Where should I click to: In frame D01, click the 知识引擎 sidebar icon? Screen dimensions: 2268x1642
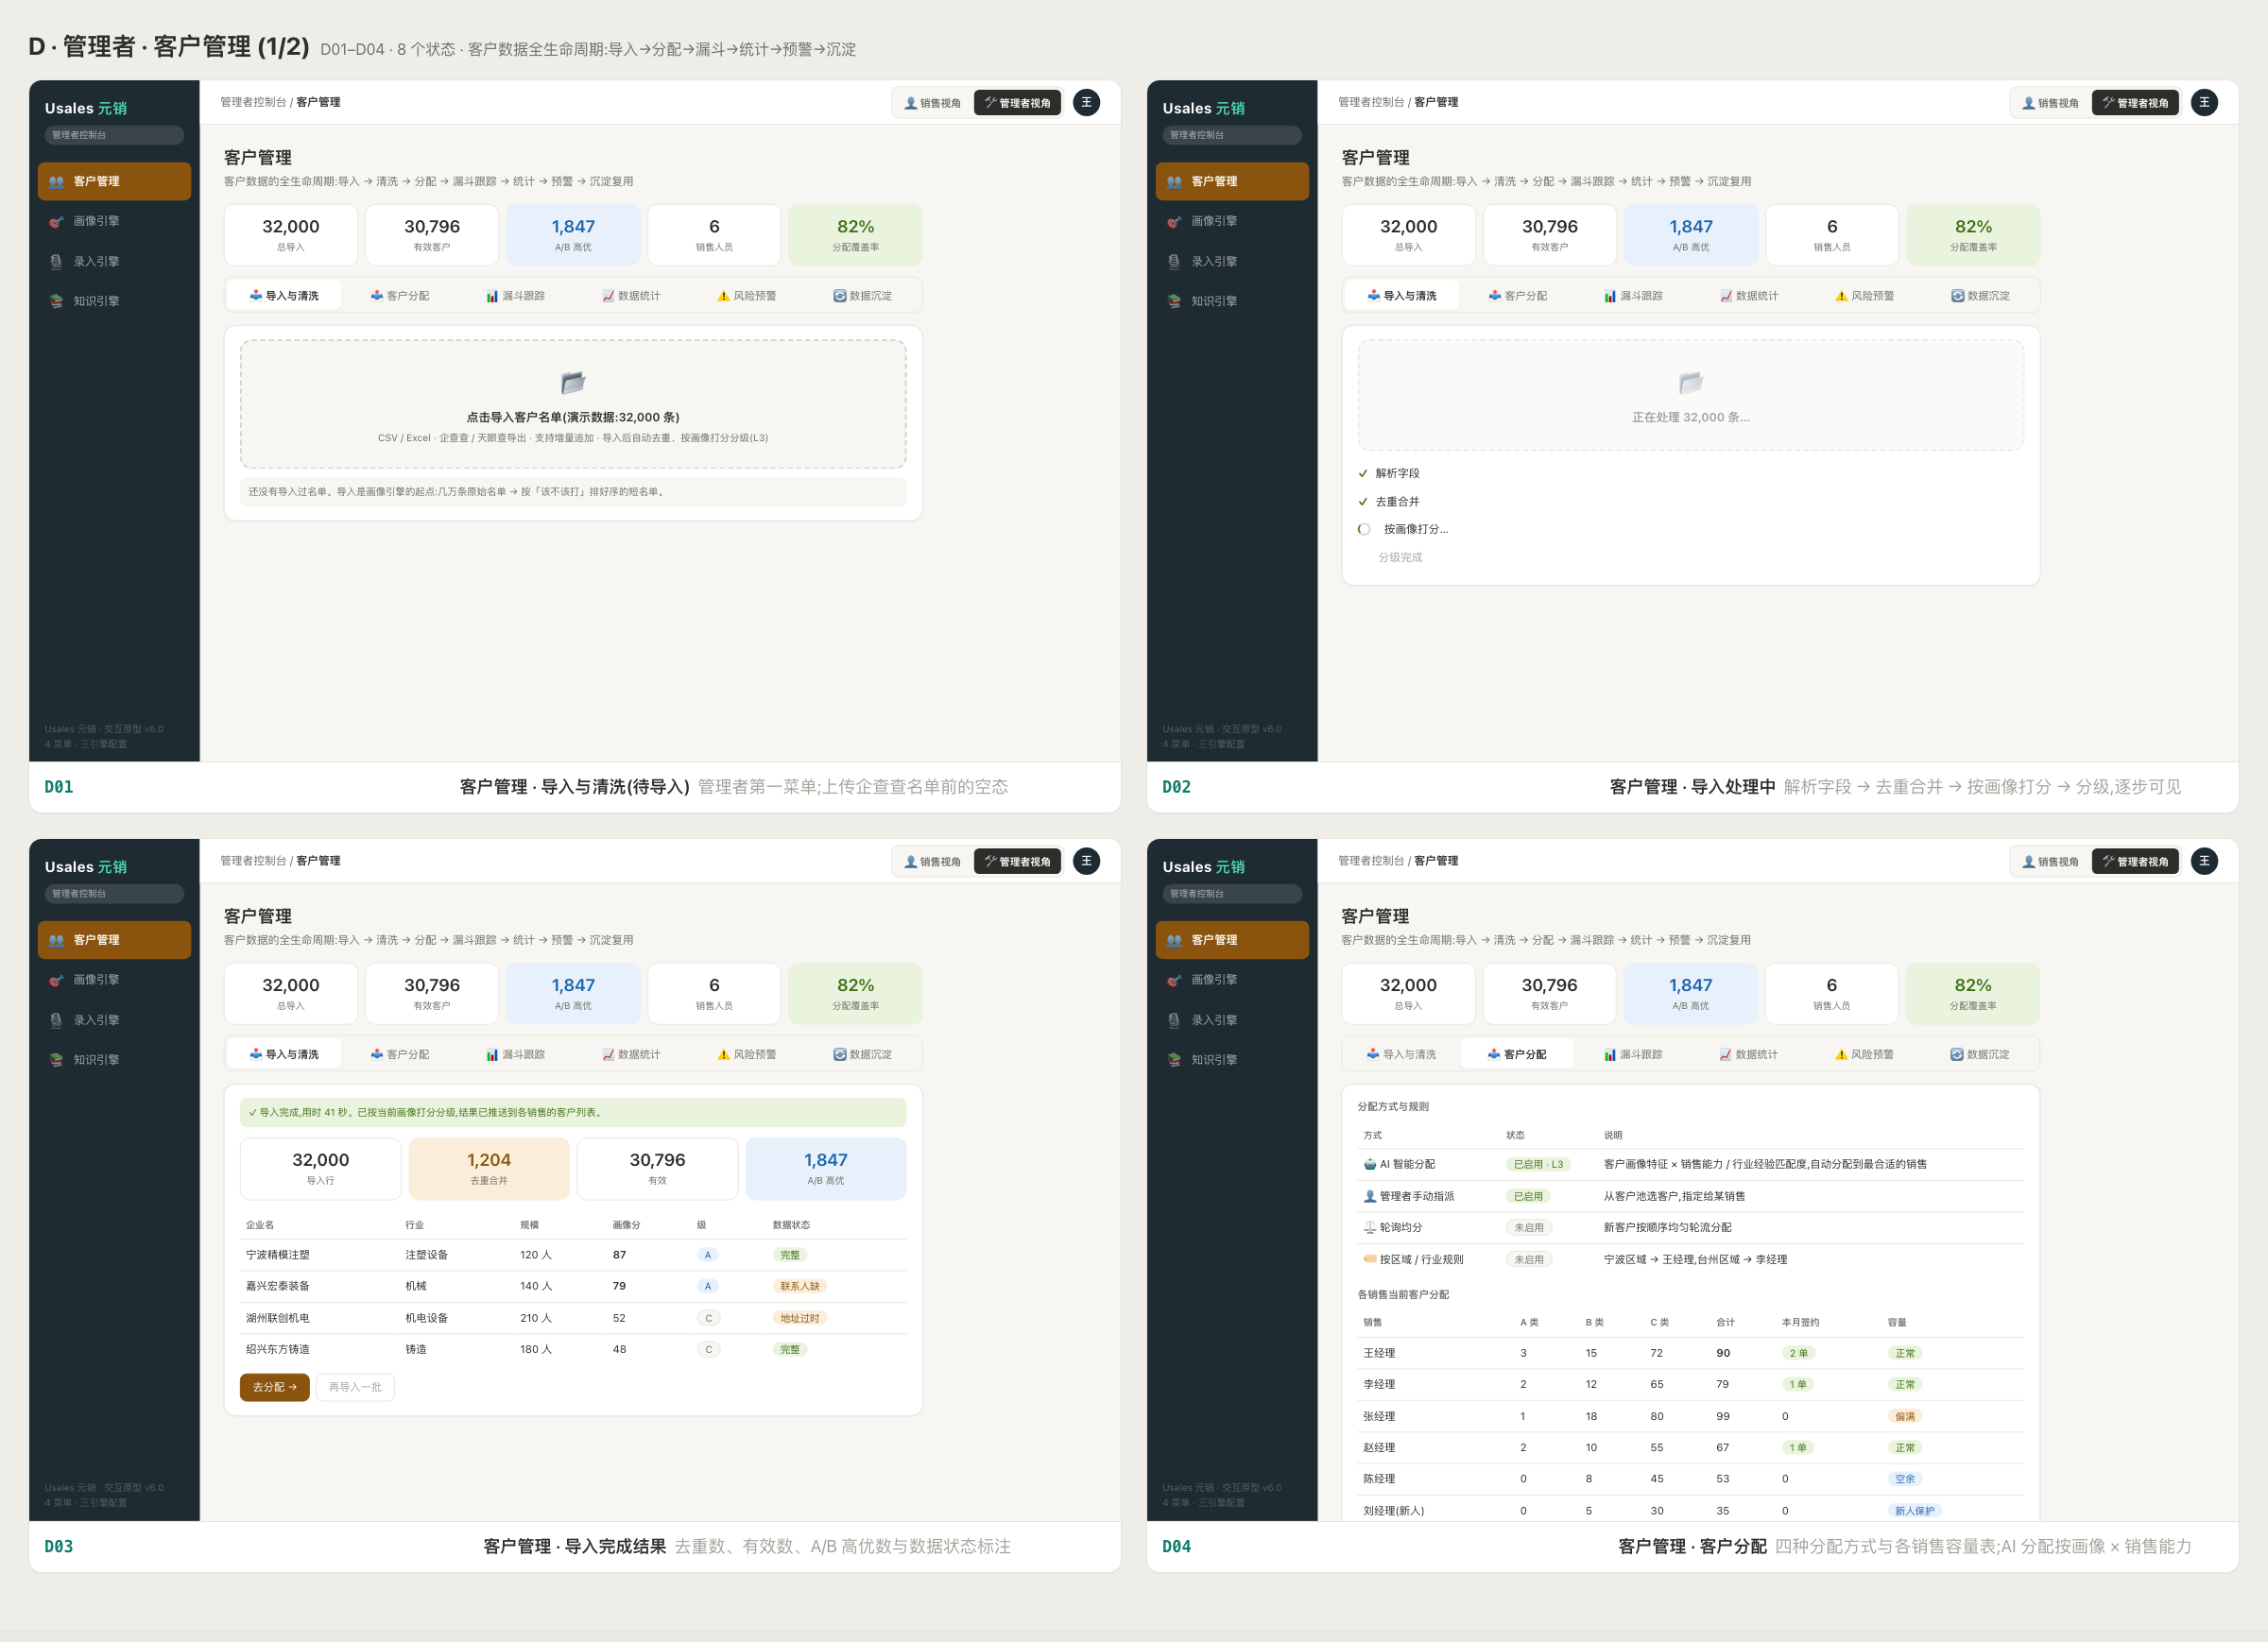coord(56,301)
